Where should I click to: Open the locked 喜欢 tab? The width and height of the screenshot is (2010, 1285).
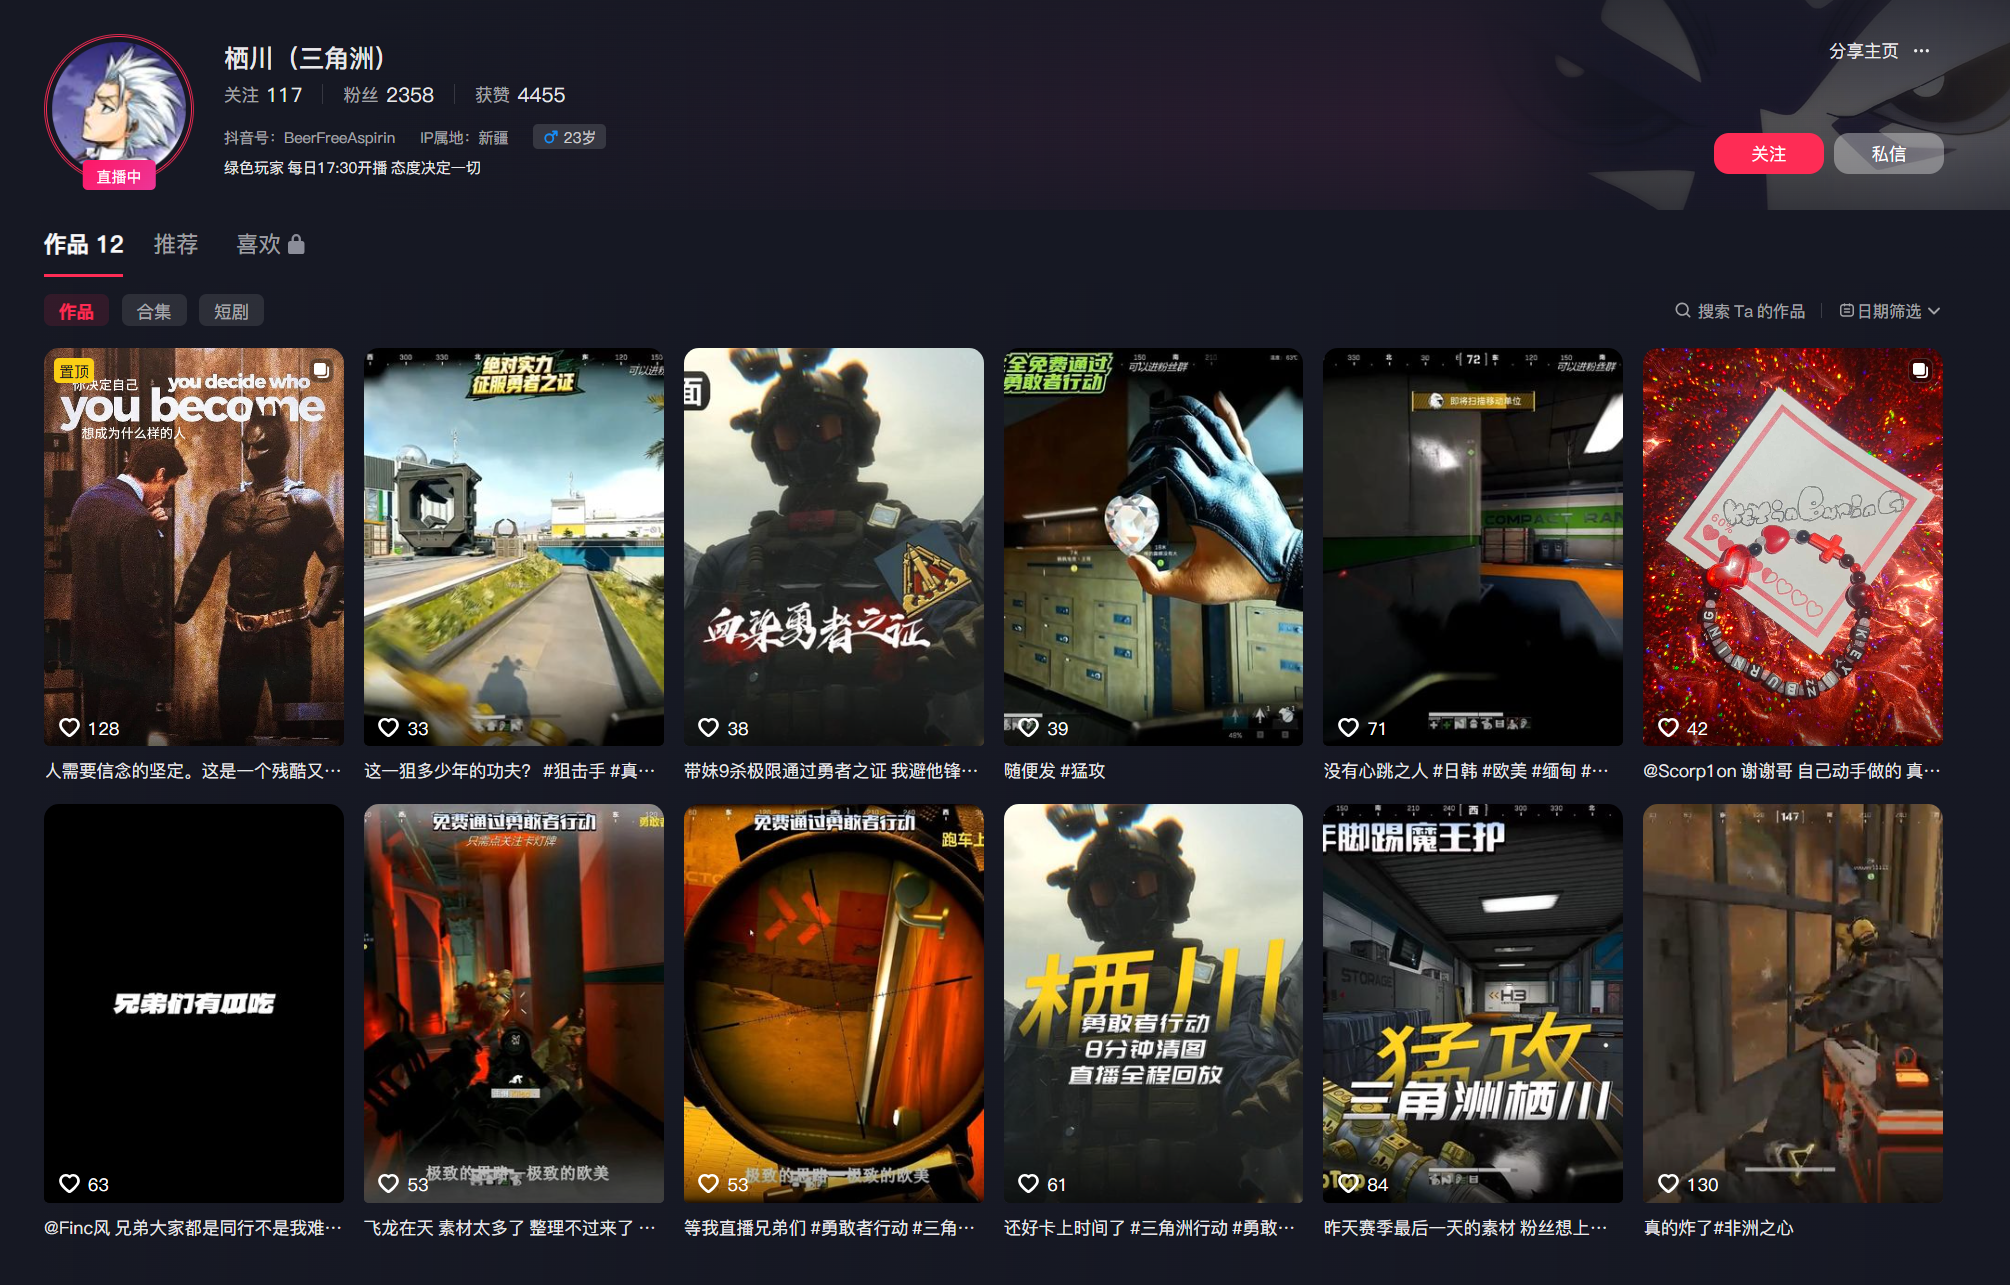tap(258, 245)
